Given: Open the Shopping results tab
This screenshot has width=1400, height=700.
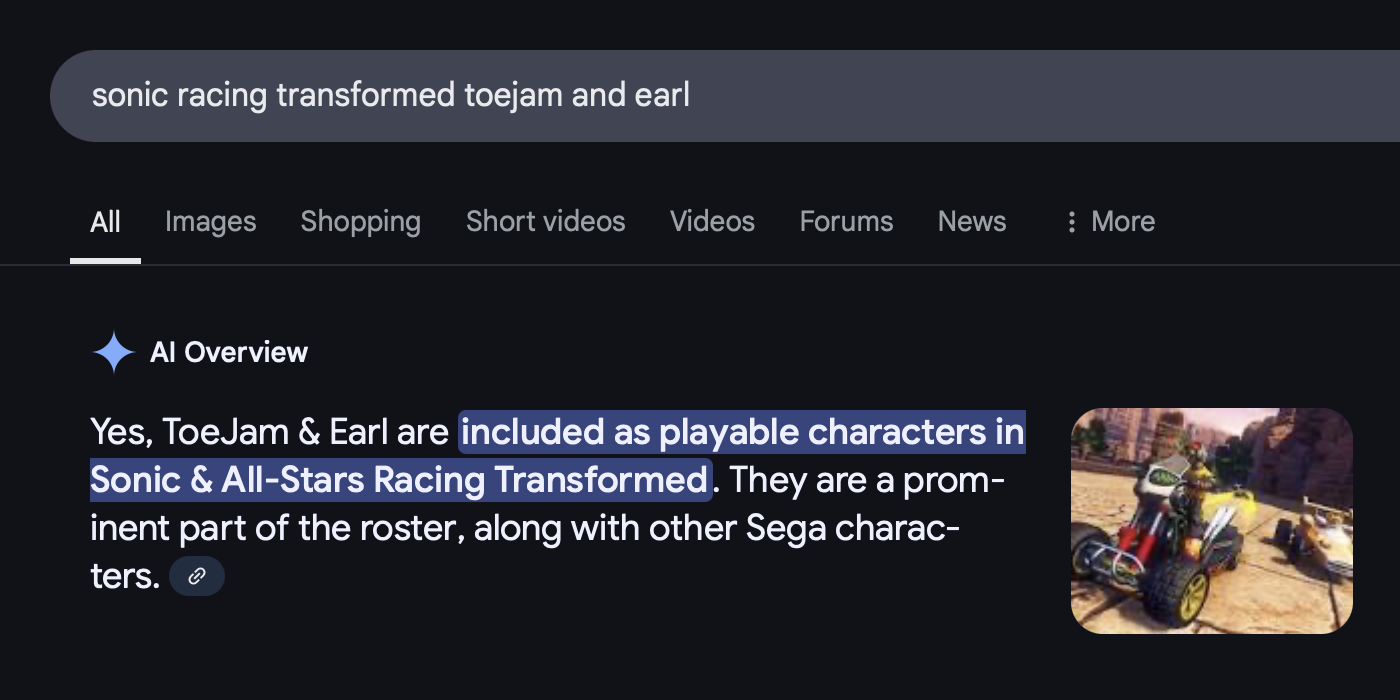Looking at the screenshot, I should 360,221.
